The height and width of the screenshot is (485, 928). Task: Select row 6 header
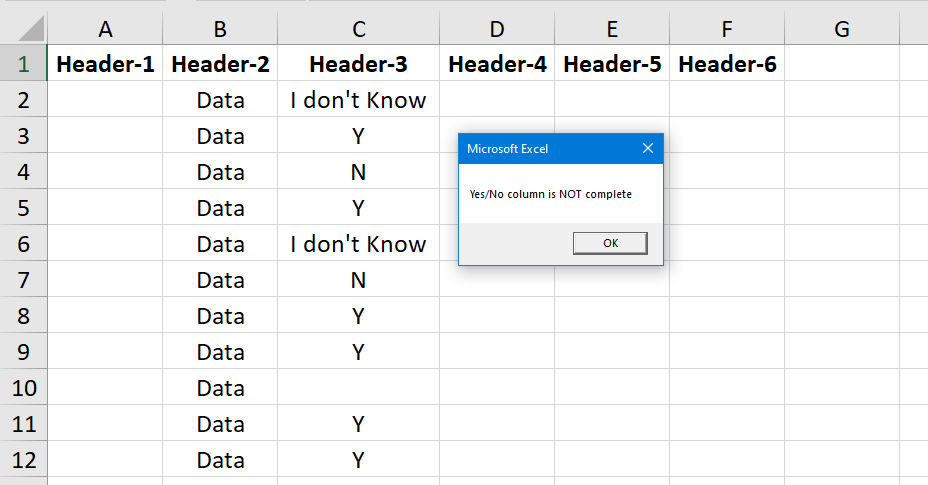tap(24, 243)
